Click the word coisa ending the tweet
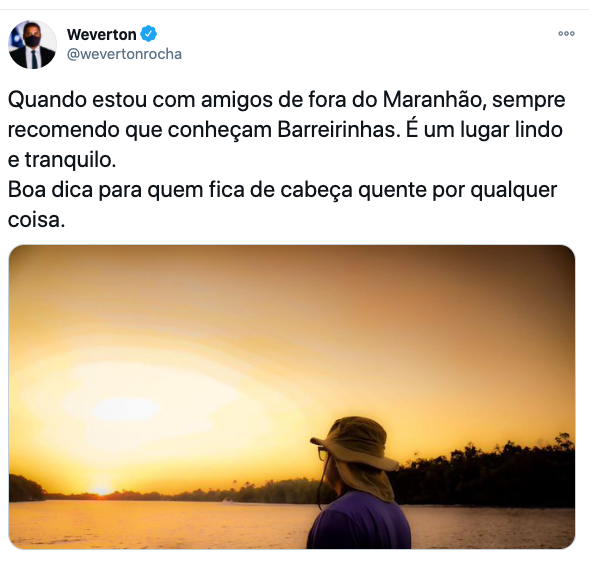The width and height of the screenshot is (589, 566). [x=34, y=220]
